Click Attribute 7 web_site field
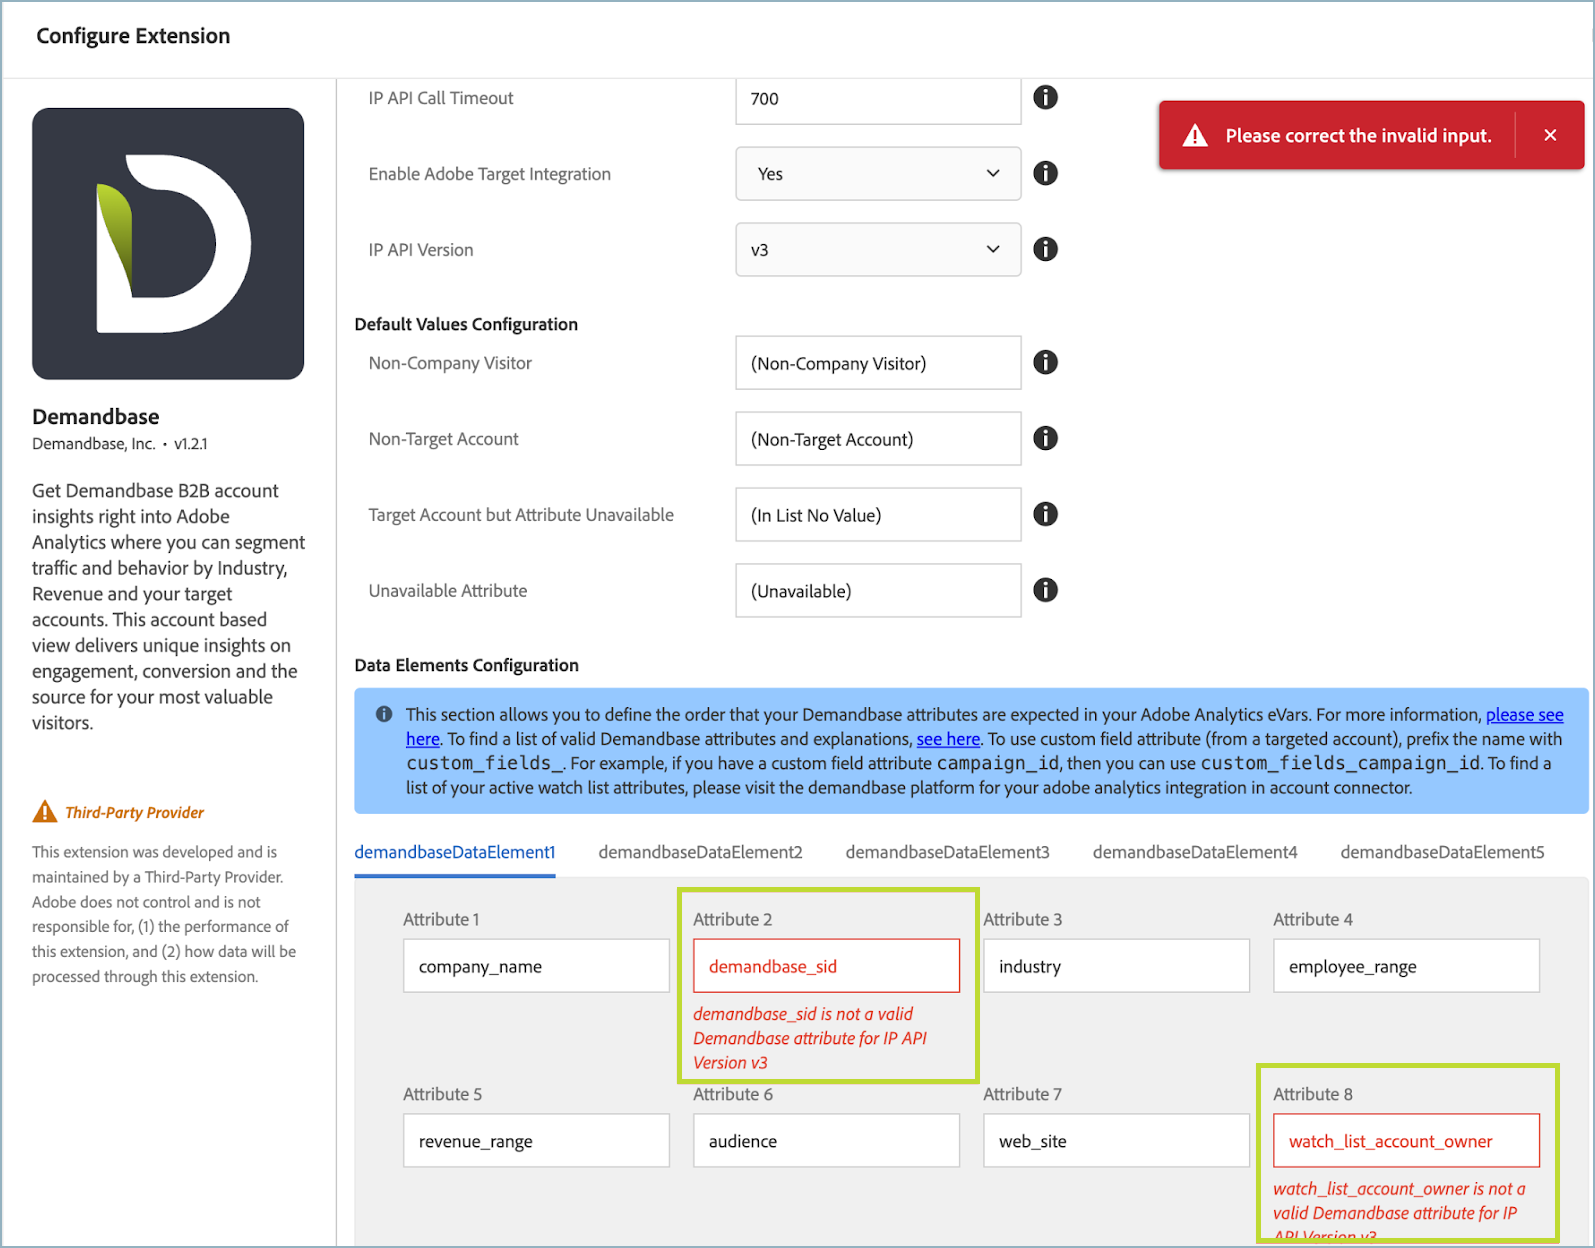This screenshot has width=1595, height=1248. (x=1116, y=1141)
